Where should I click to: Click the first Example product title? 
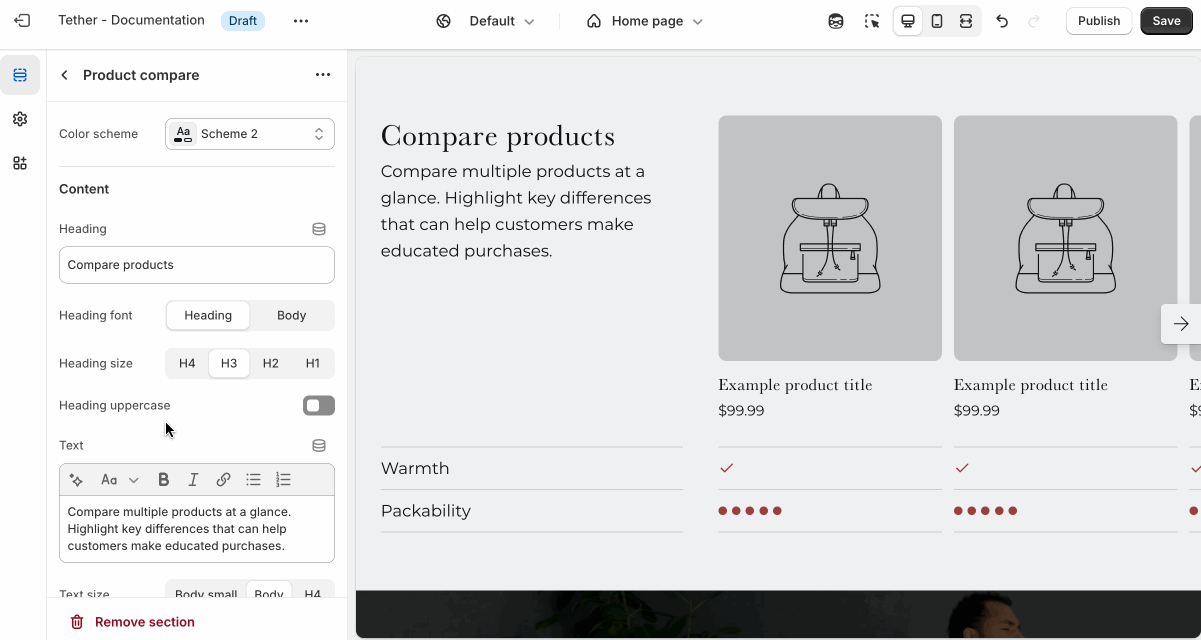click(795, 385)
